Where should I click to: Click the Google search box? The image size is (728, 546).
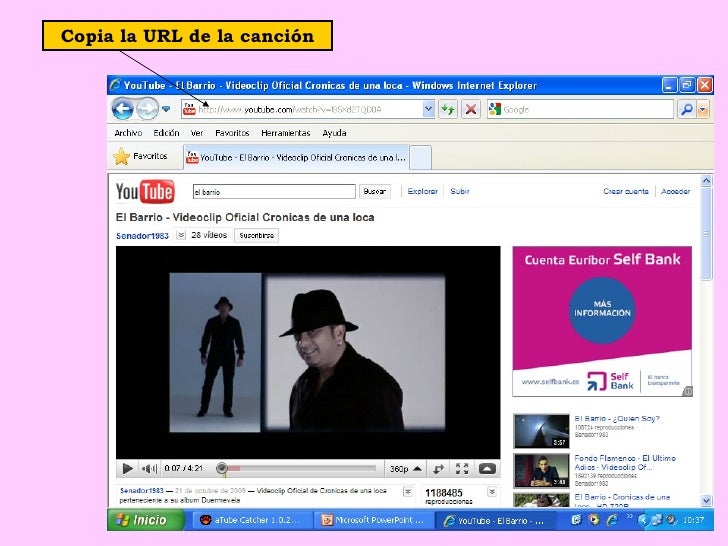pos(580,110)
